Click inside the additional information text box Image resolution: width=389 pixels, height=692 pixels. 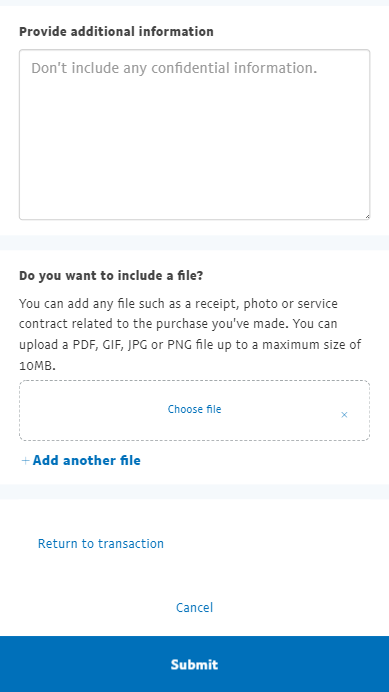194,135
